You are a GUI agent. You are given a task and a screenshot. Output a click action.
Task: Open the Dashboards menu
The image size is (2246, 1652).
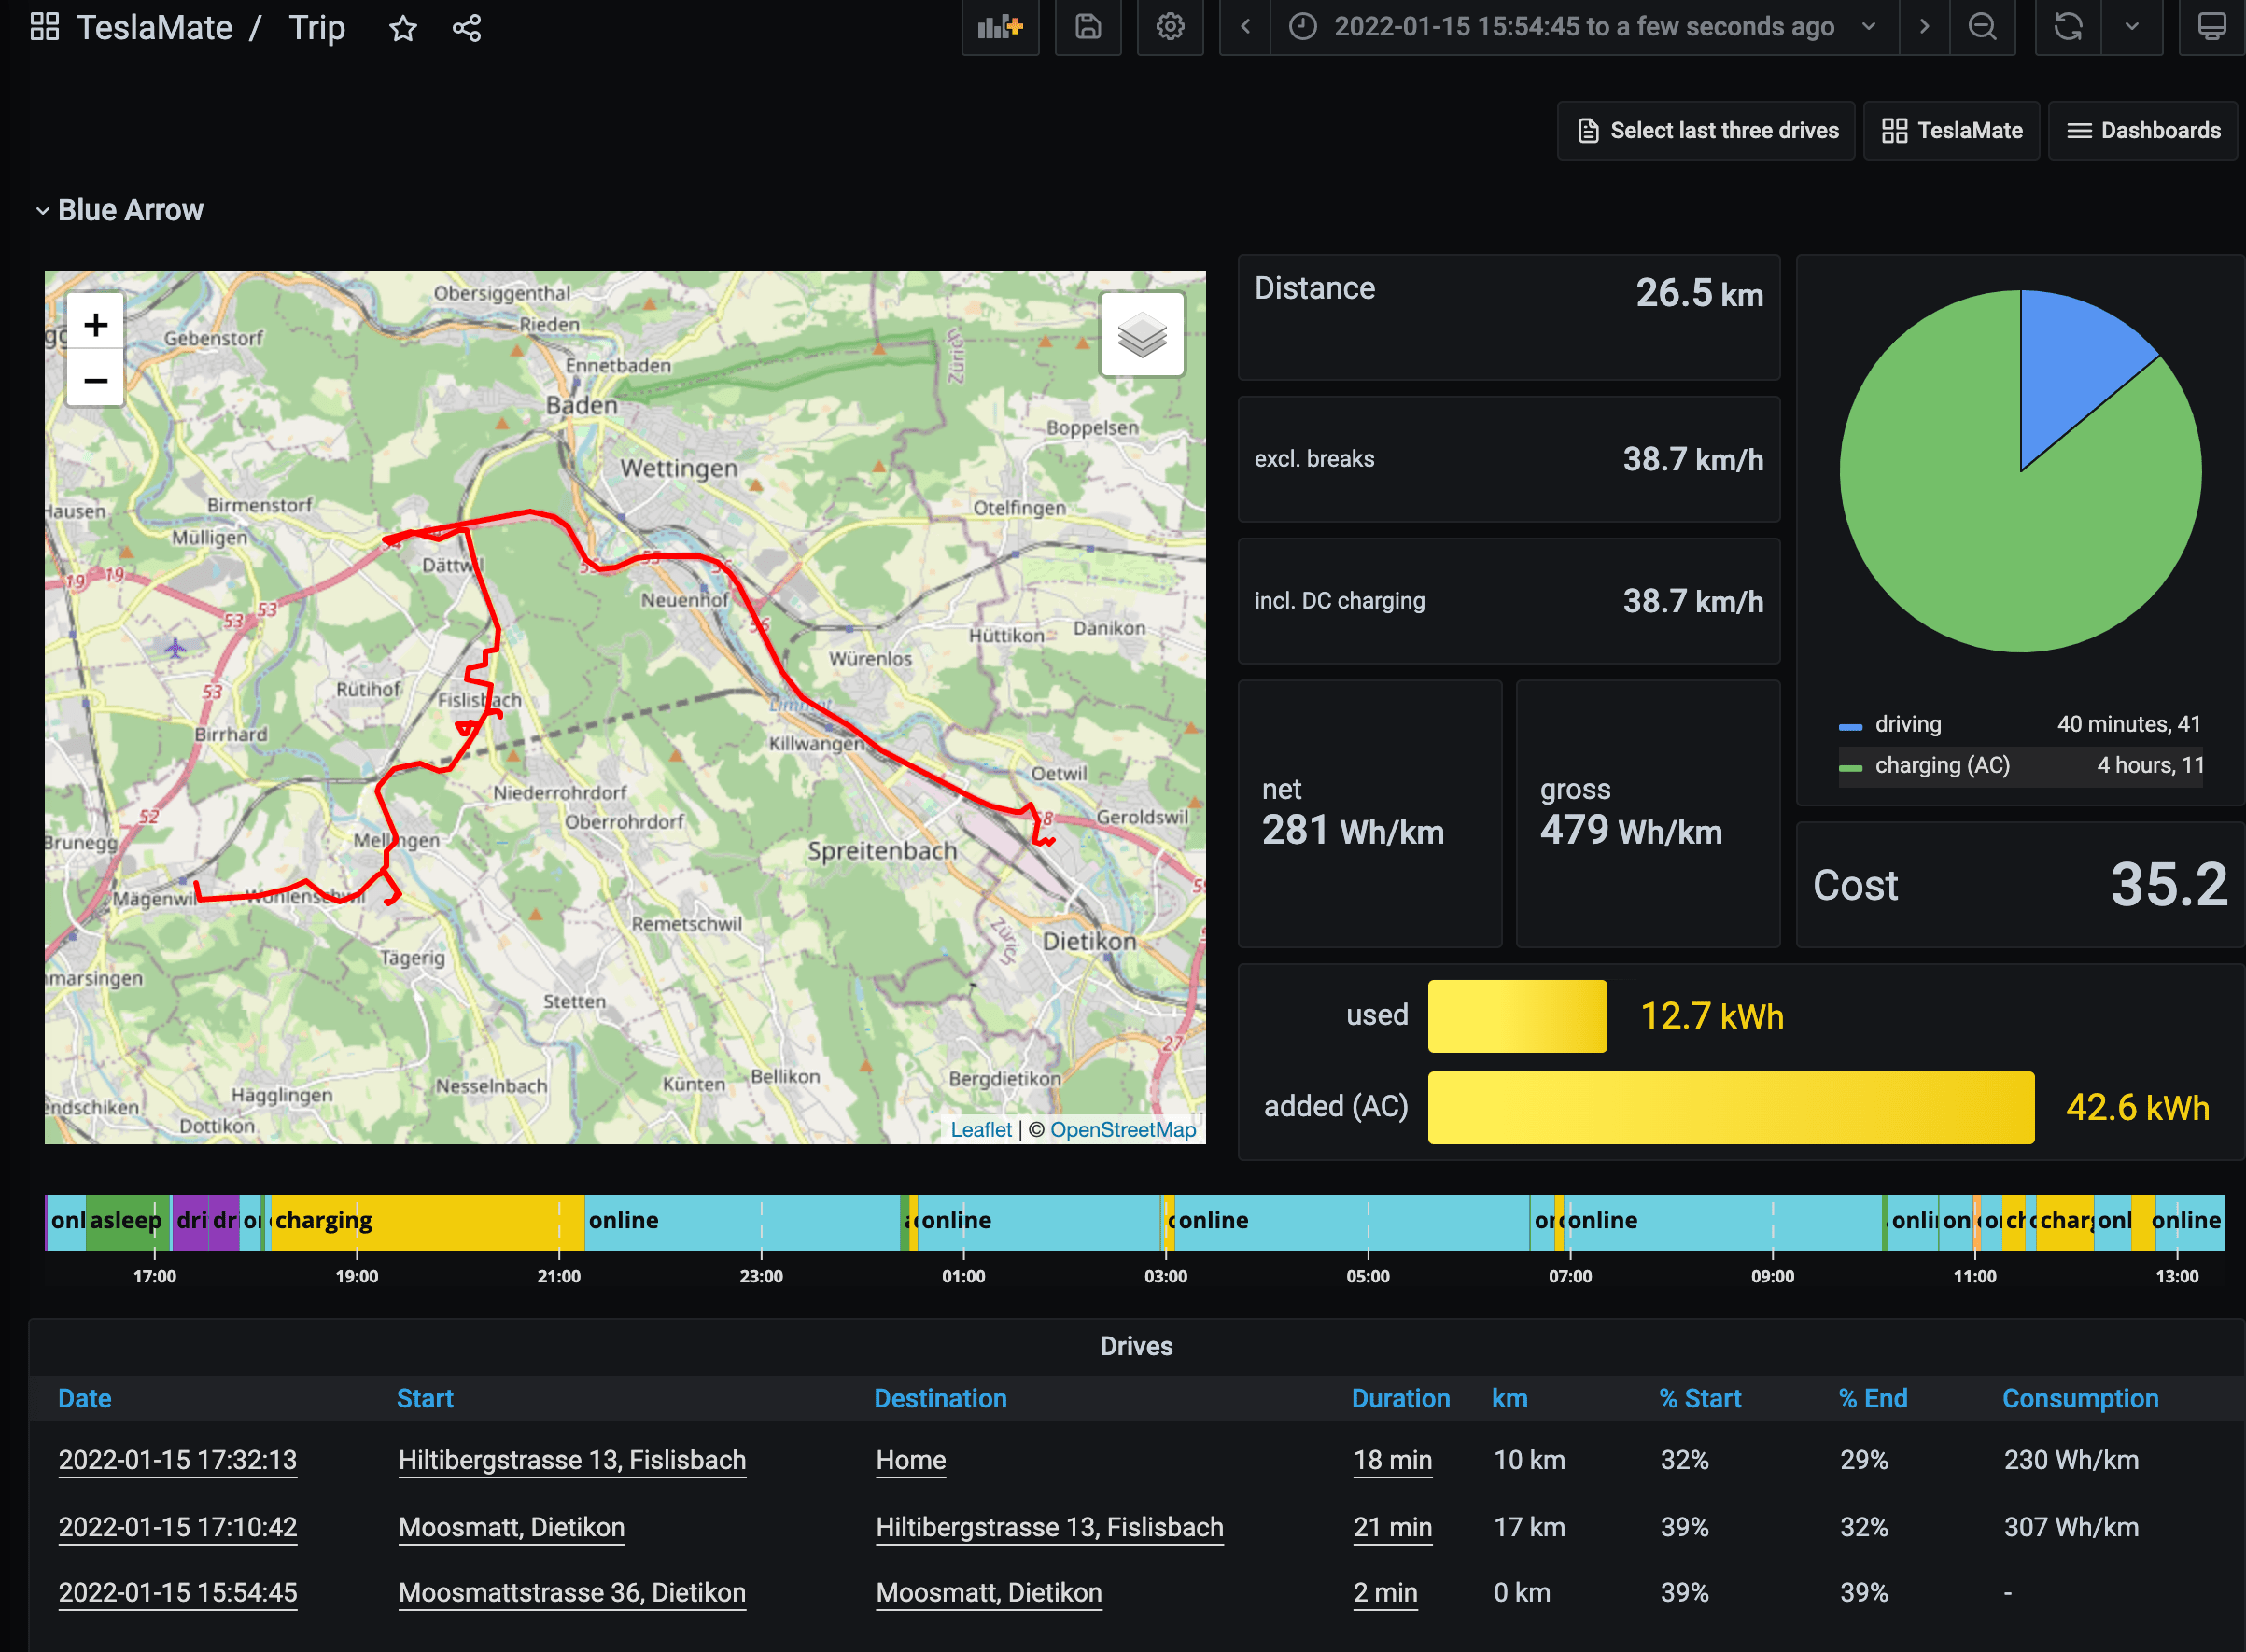pyautogui.click(x=2143, y=131)
